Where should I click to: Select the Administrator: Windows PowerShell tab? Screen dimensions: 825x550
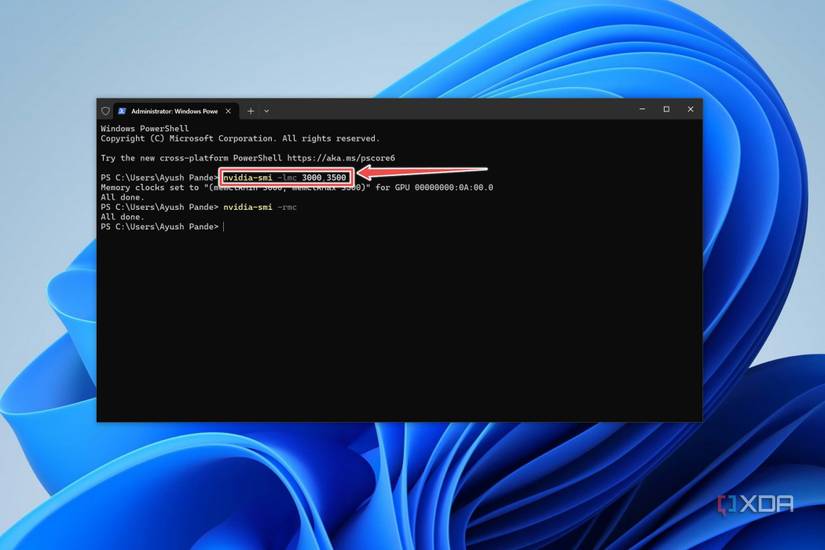(175, 111)
